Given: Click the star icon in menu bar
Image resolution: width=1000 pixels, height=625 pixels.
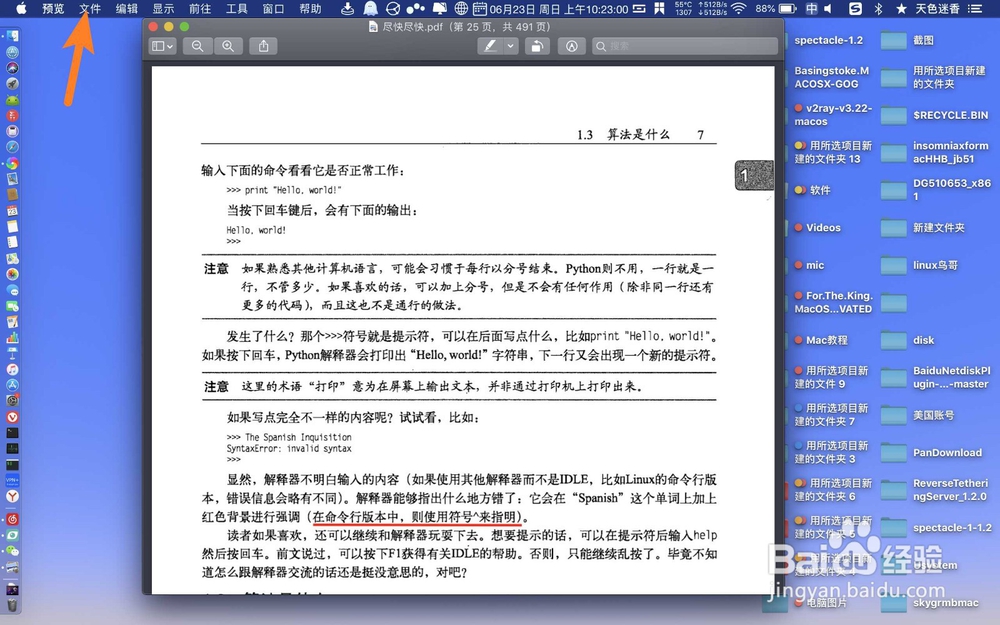Looking at the screenshot, I should [901, 8].
